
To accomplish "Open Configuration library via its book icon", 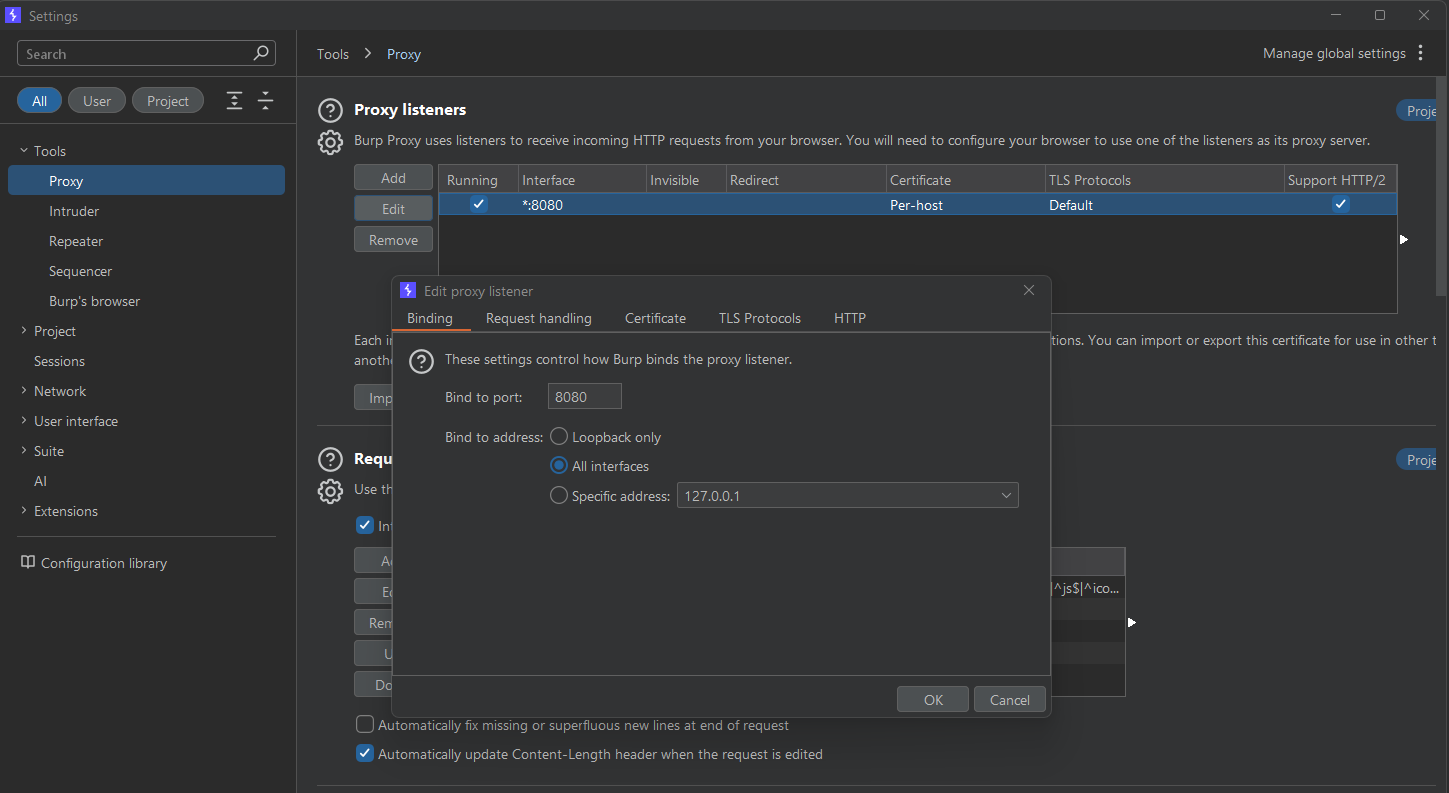I will pyautogui.click(x=27, y=562).
